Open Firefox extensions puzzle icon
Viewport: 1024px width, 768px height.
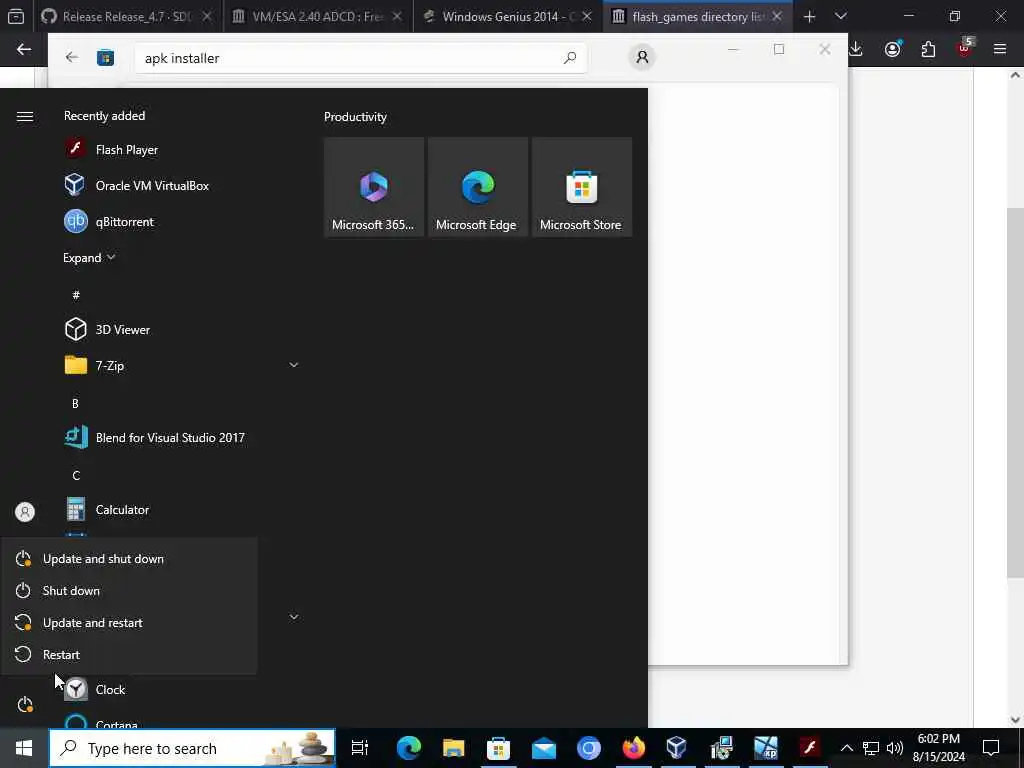[x=928, y=49]
